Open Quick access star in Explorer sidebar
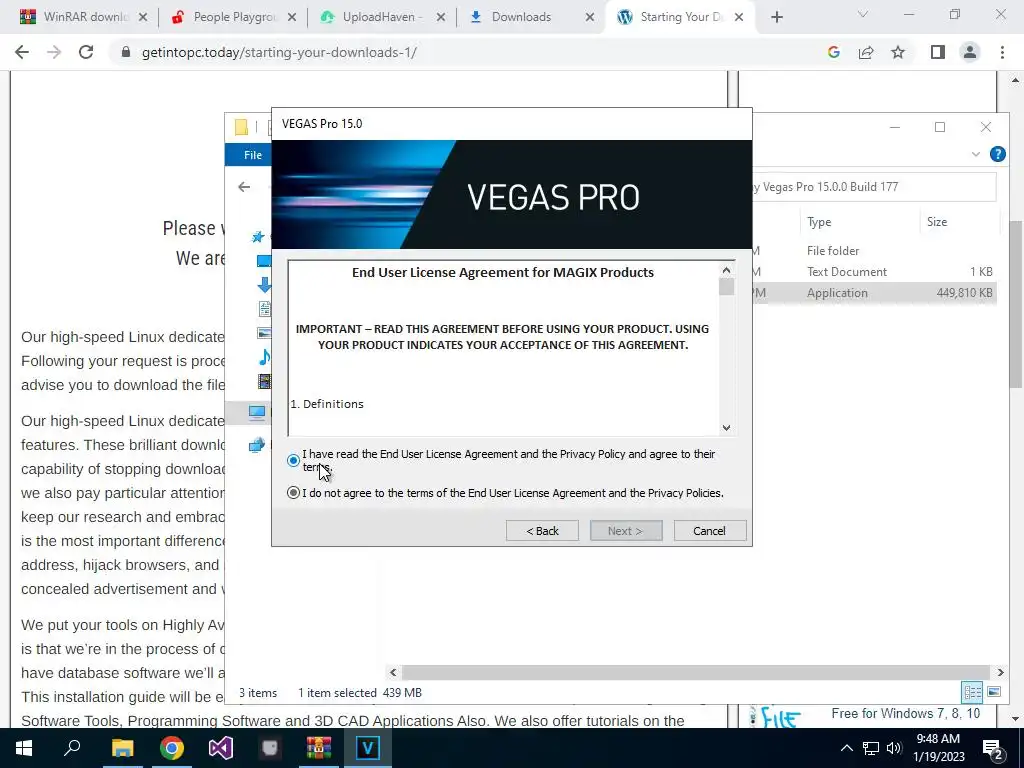The width and height of the screenshot is (1024, 768). (x=259, y=236)
